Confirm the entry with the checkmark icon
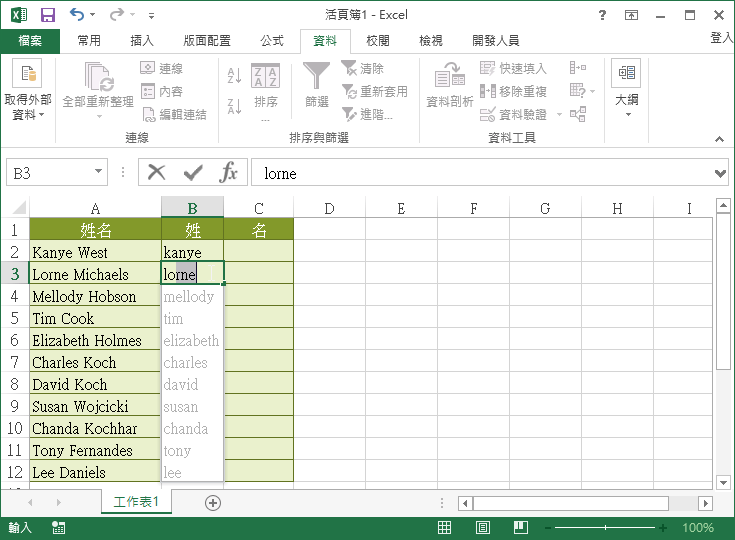Viewport: 735px width, 540px height. [x=193, y=172]
